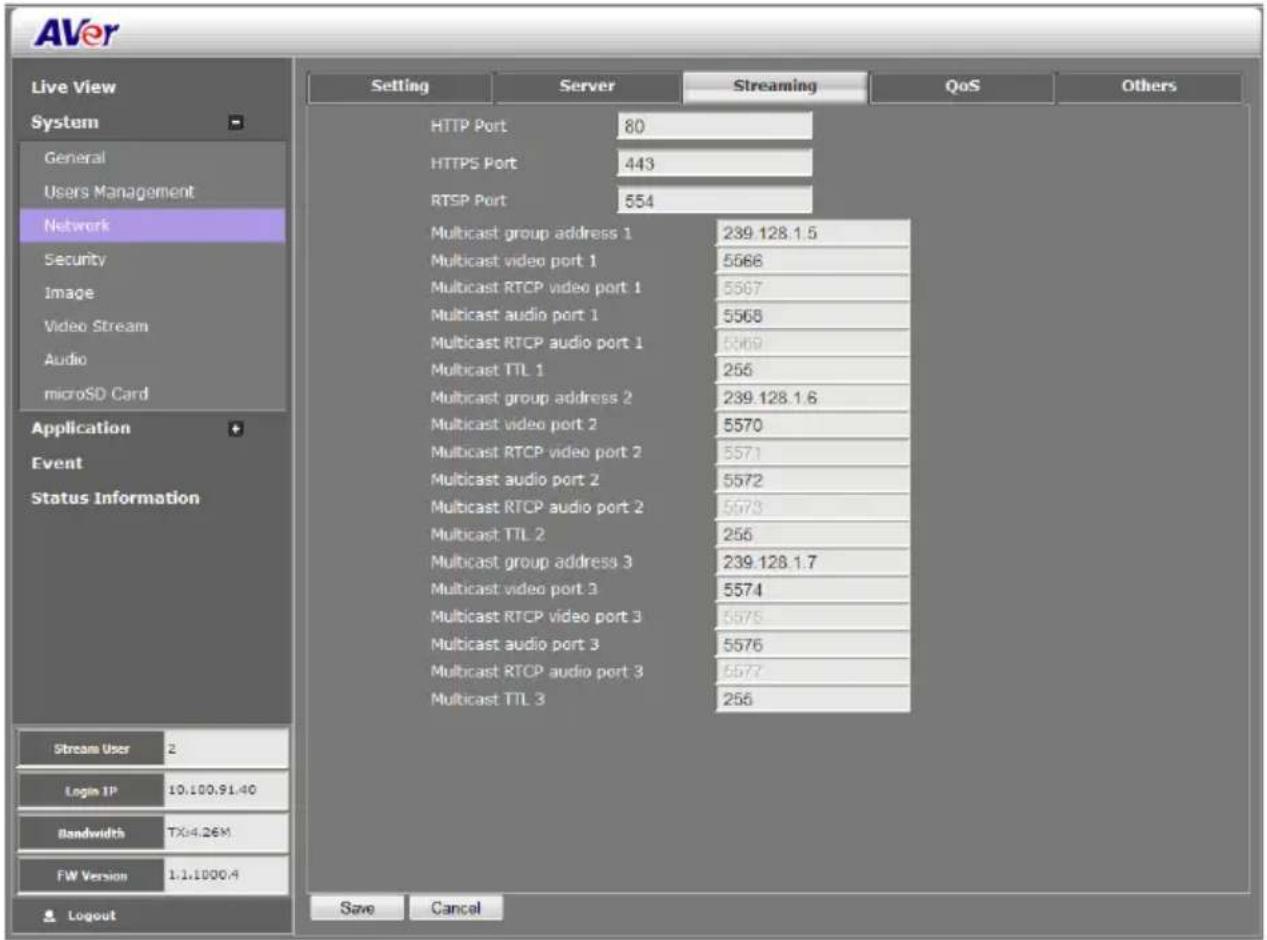Image resolution: width=1267 pixels, height=940 pixels.
Task: Click the Multicast RTCP audio port 2 field
Action: pos(813,508)
